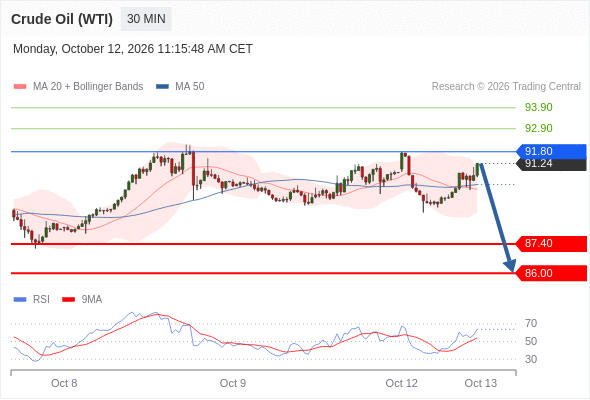The width and height of the screenshot is (590, 400).
Task: Click the blue 91.80 pivot price tag
Action: pos(551,151)
